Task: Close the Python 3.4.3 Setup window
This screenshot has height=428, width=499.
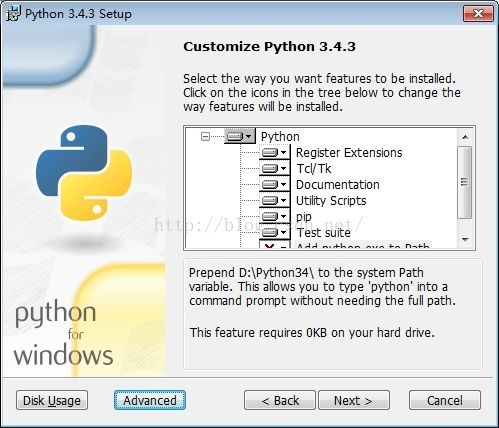Action: pyautogui.click(x=478, y=14)
